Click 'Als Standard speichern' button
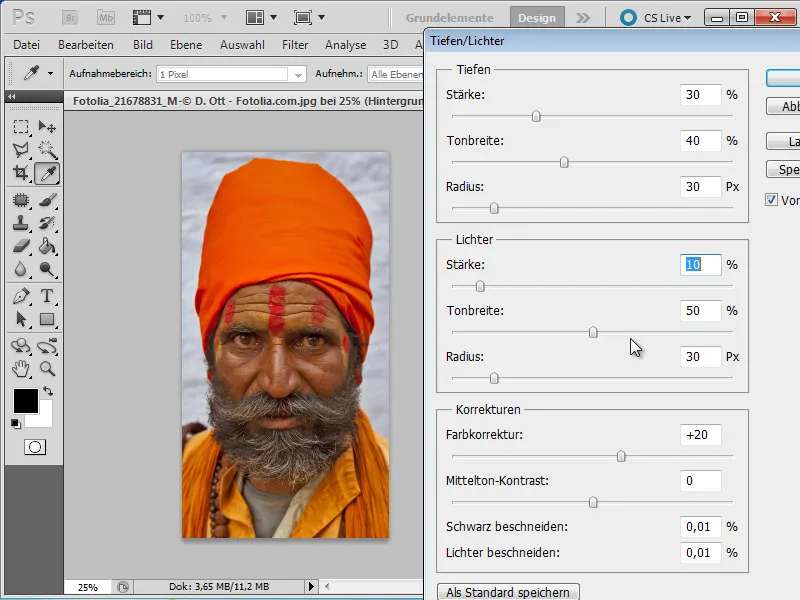The height and width of the screenshot is (600, 800). coord(508,592)
